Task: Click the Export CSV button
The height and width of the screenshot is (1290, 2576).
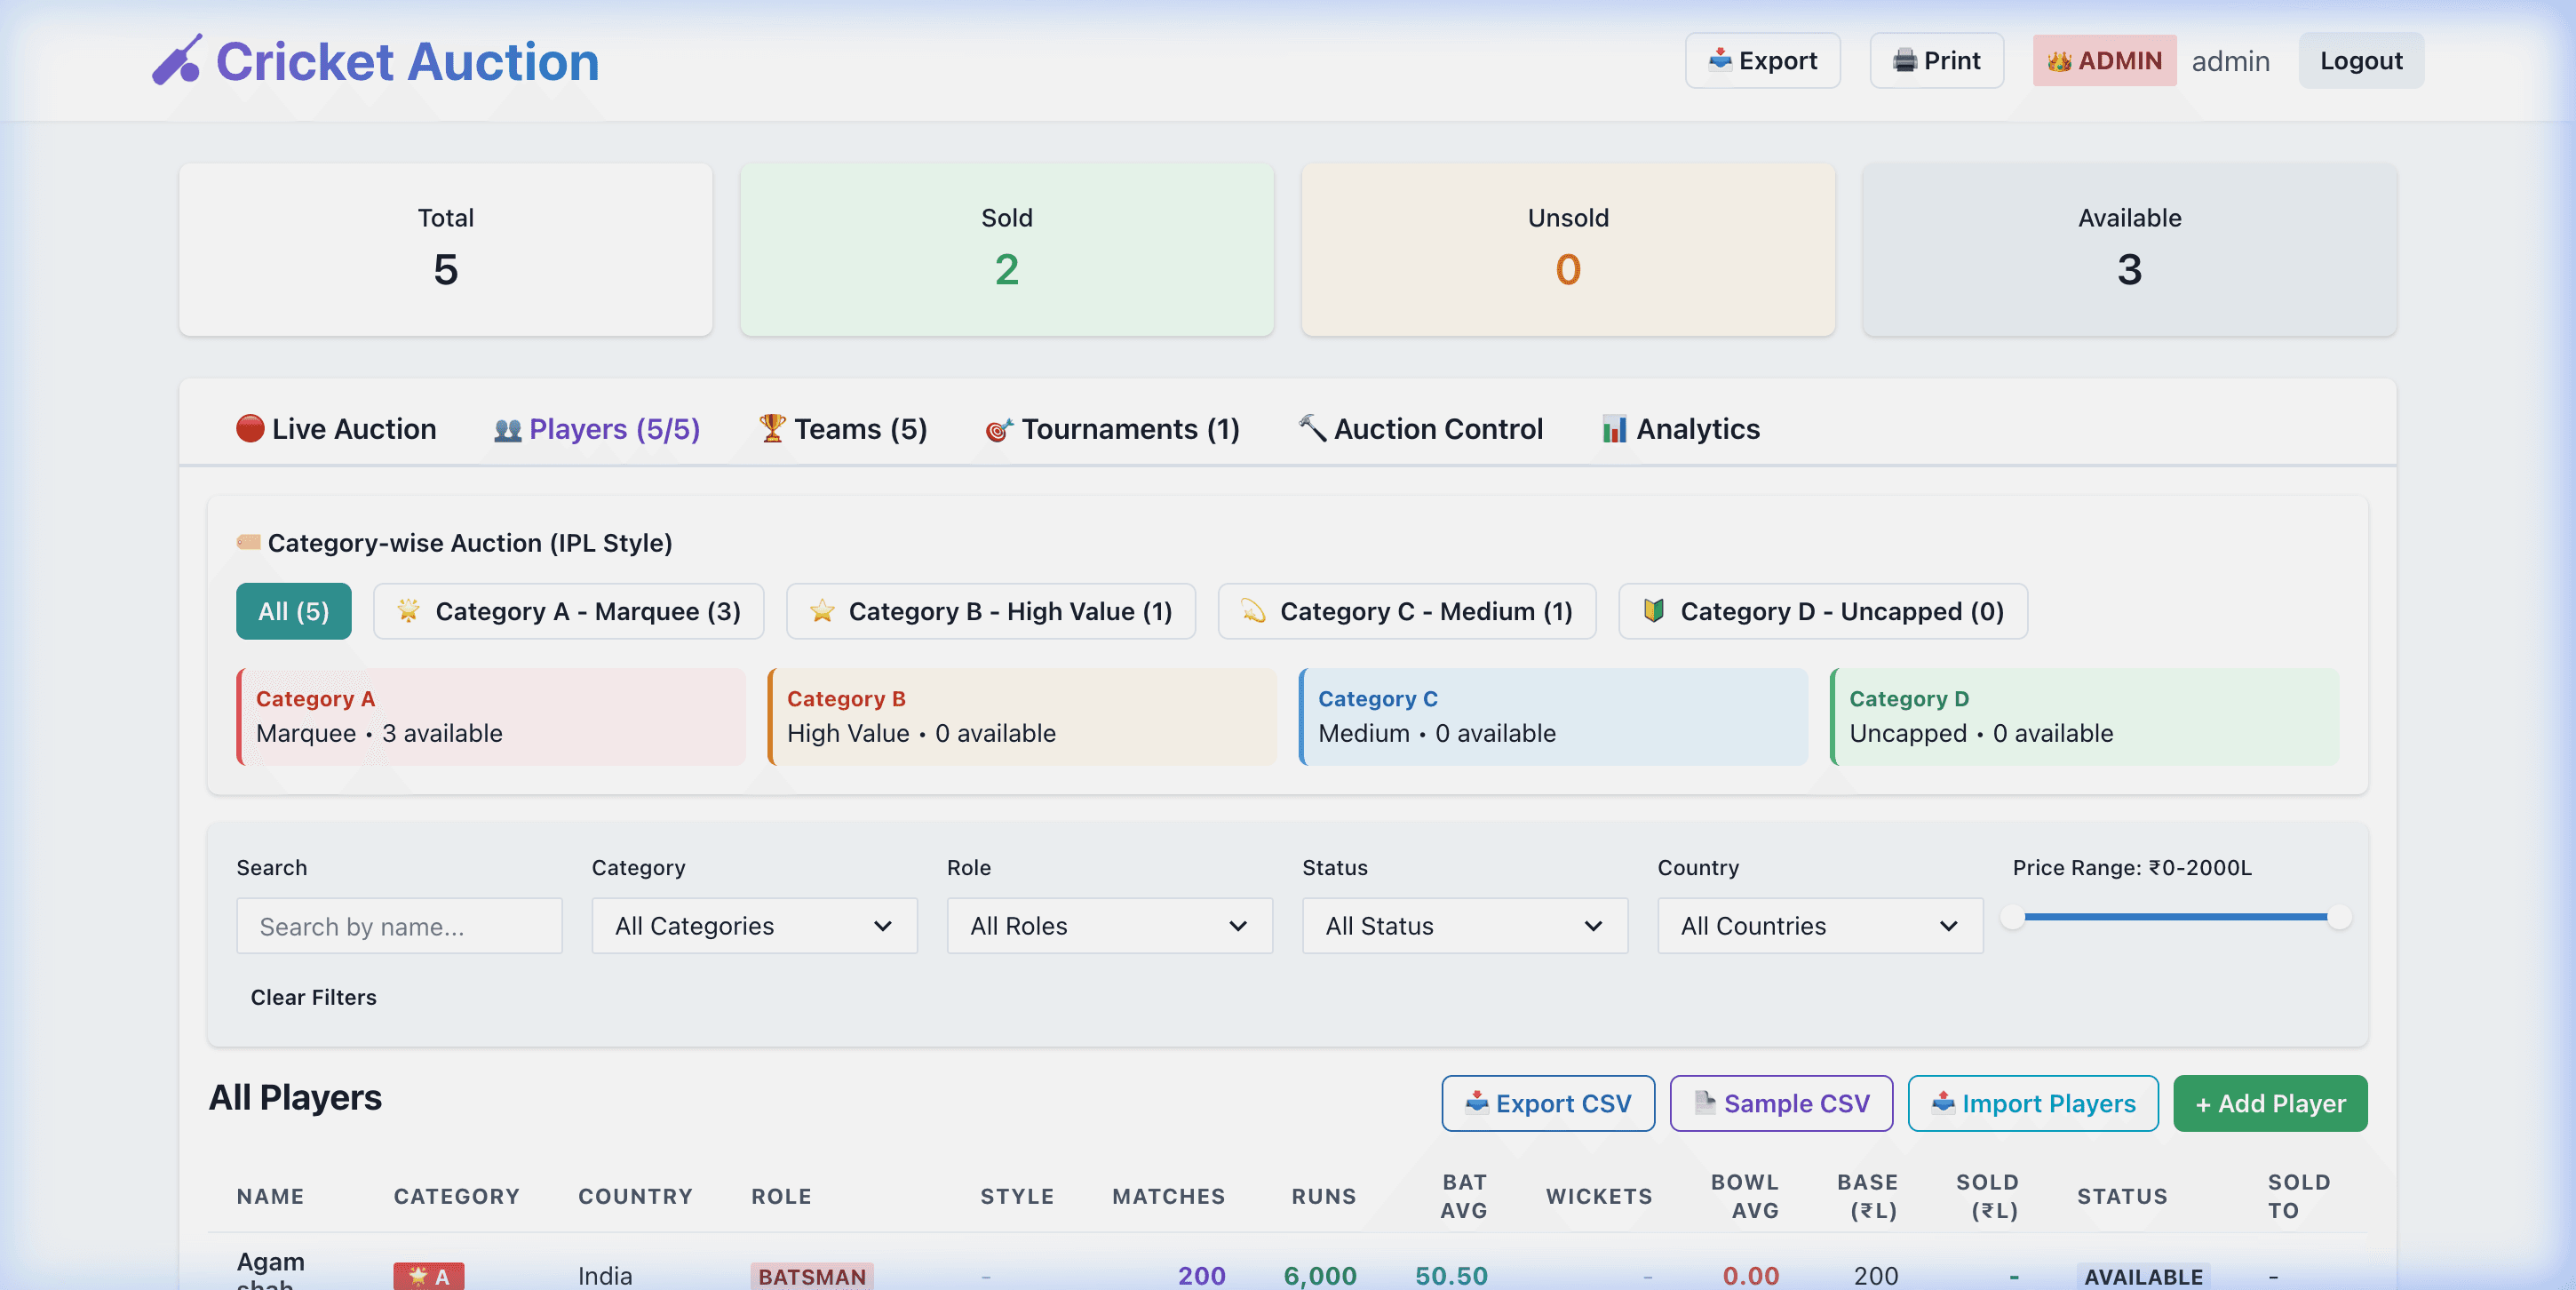Action: (1548, 1103)
